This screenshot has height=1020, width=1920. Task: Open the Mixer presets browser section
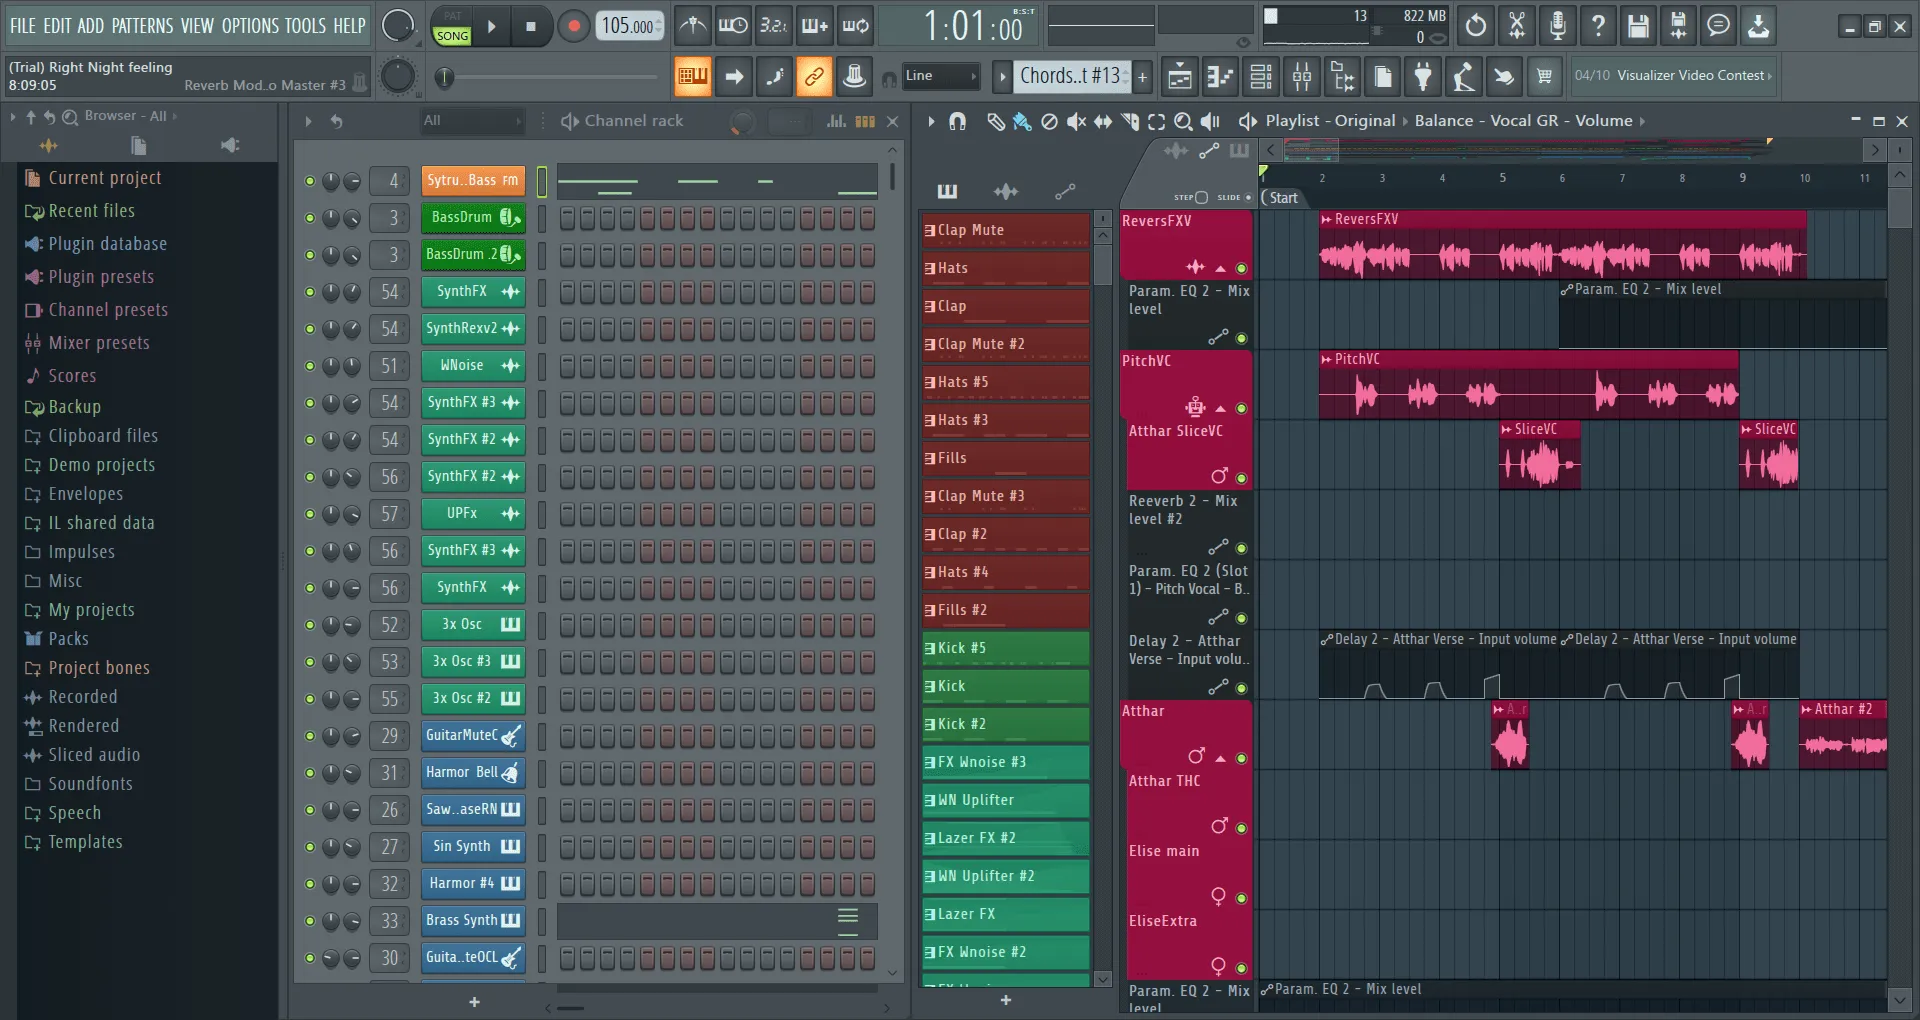click(98, 342)
